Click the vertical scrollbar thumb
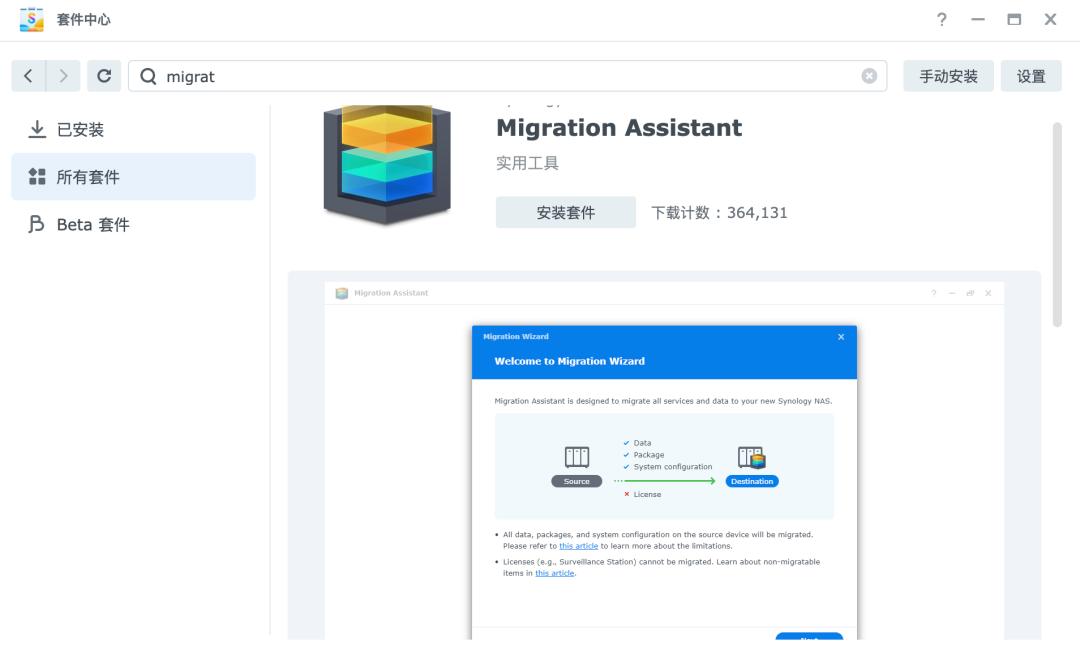Image resolution: width=1080 pixels, height=651 pixels. click(x=1057, y=225)
